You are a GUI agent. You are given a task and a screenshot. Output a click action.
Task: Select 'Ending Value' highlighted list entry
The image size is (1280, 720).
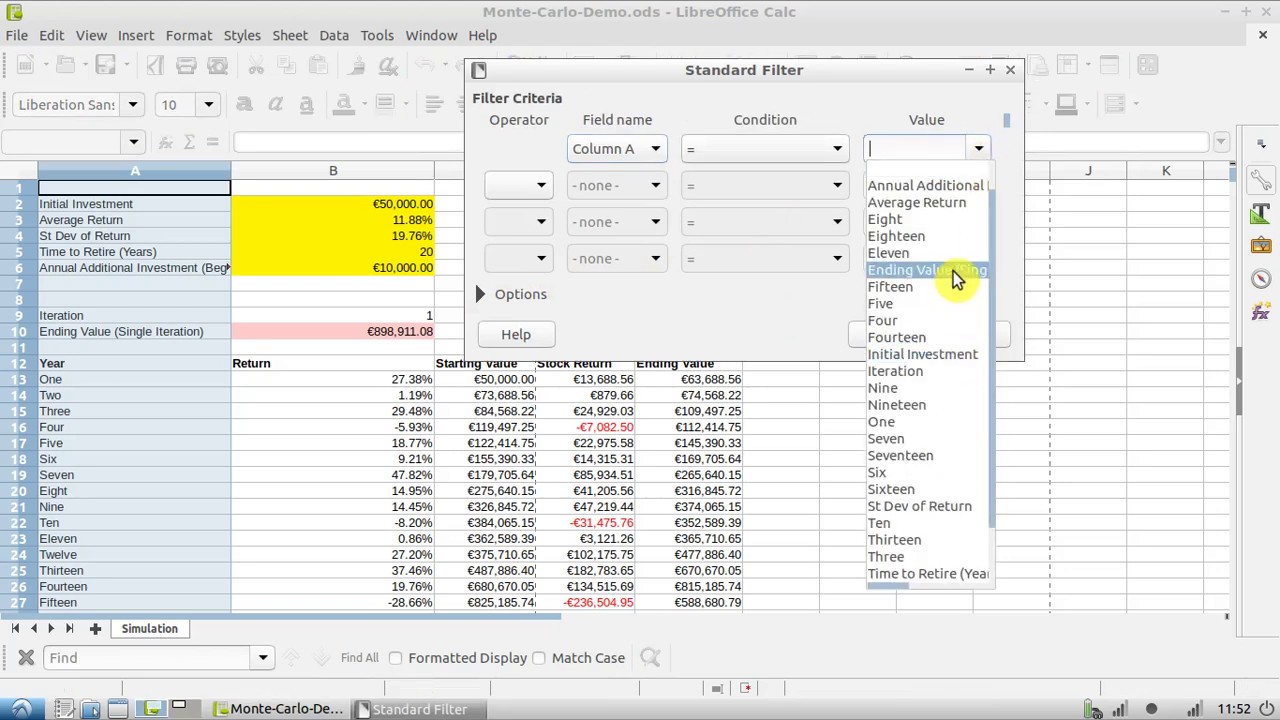(927, 270)
